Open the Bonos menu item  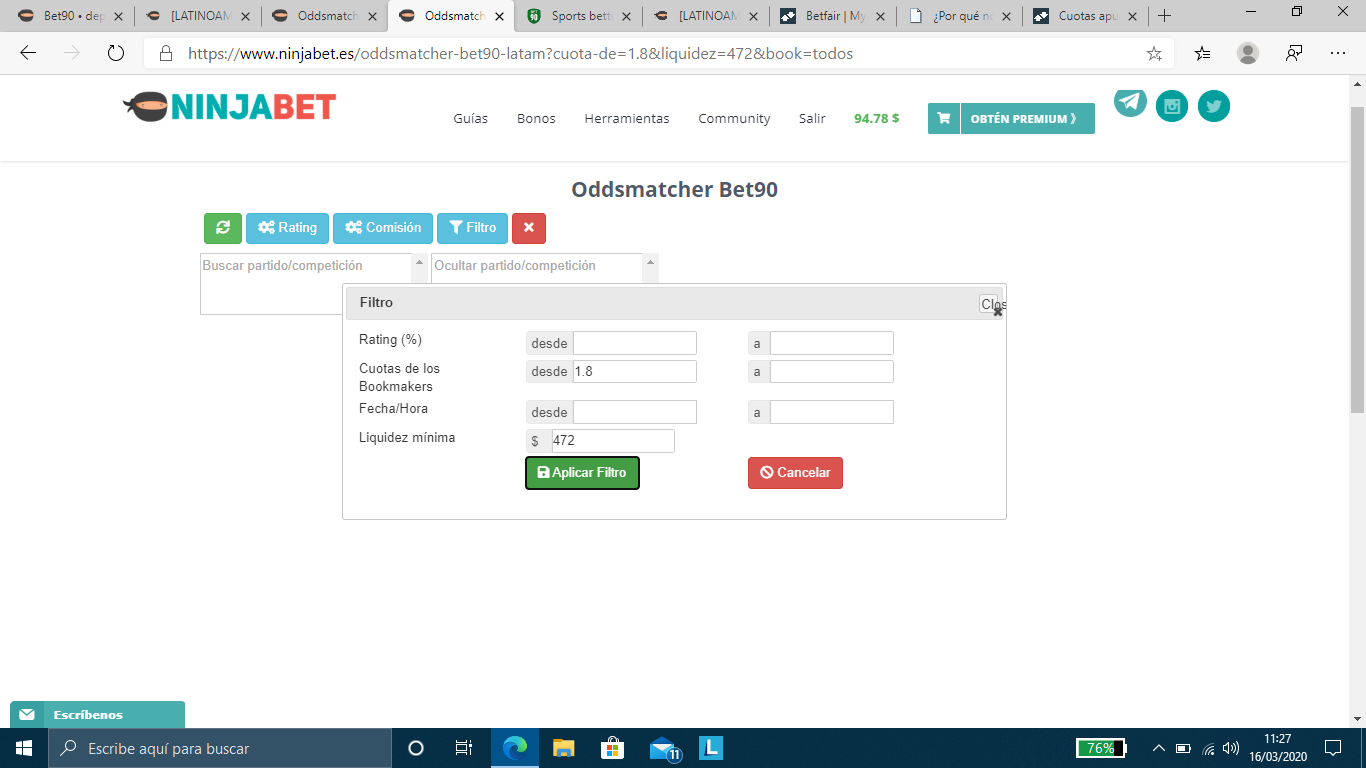[536, 118]
